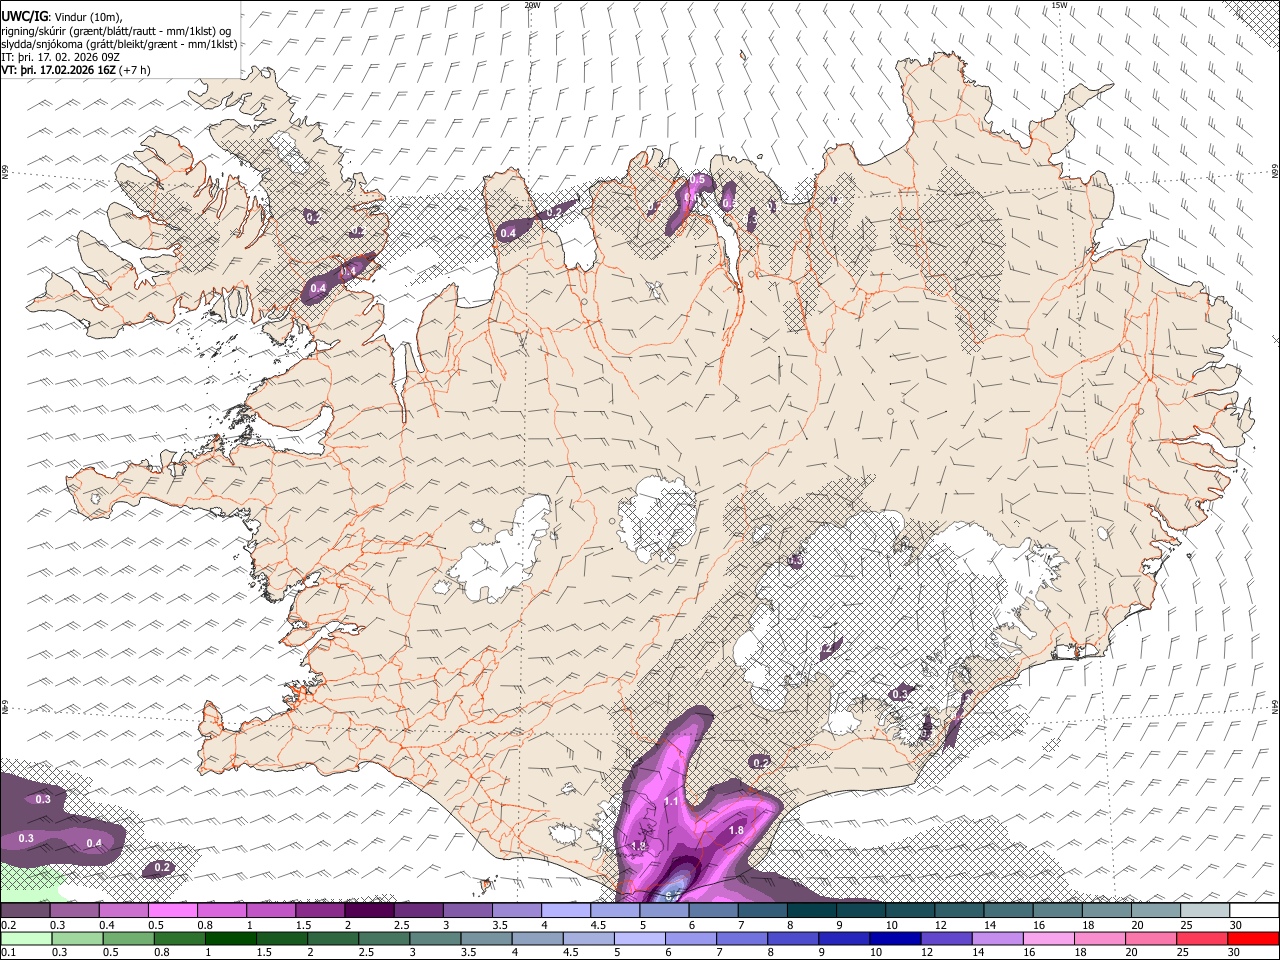Viewport: 1280px width, 960px height.
Task: Click the dark green rain swatch between 1 and 1.5
Action: coord(230,939)
